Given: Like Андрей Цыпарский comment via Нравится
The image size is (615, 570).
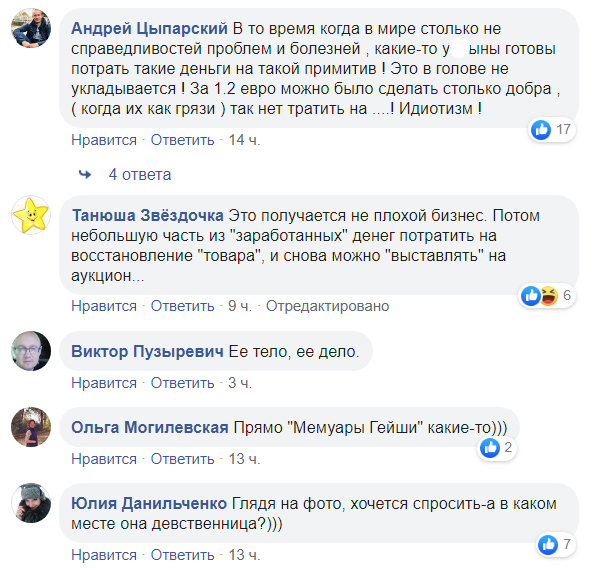Looking at the screenshot, I should tap(104, 140).
